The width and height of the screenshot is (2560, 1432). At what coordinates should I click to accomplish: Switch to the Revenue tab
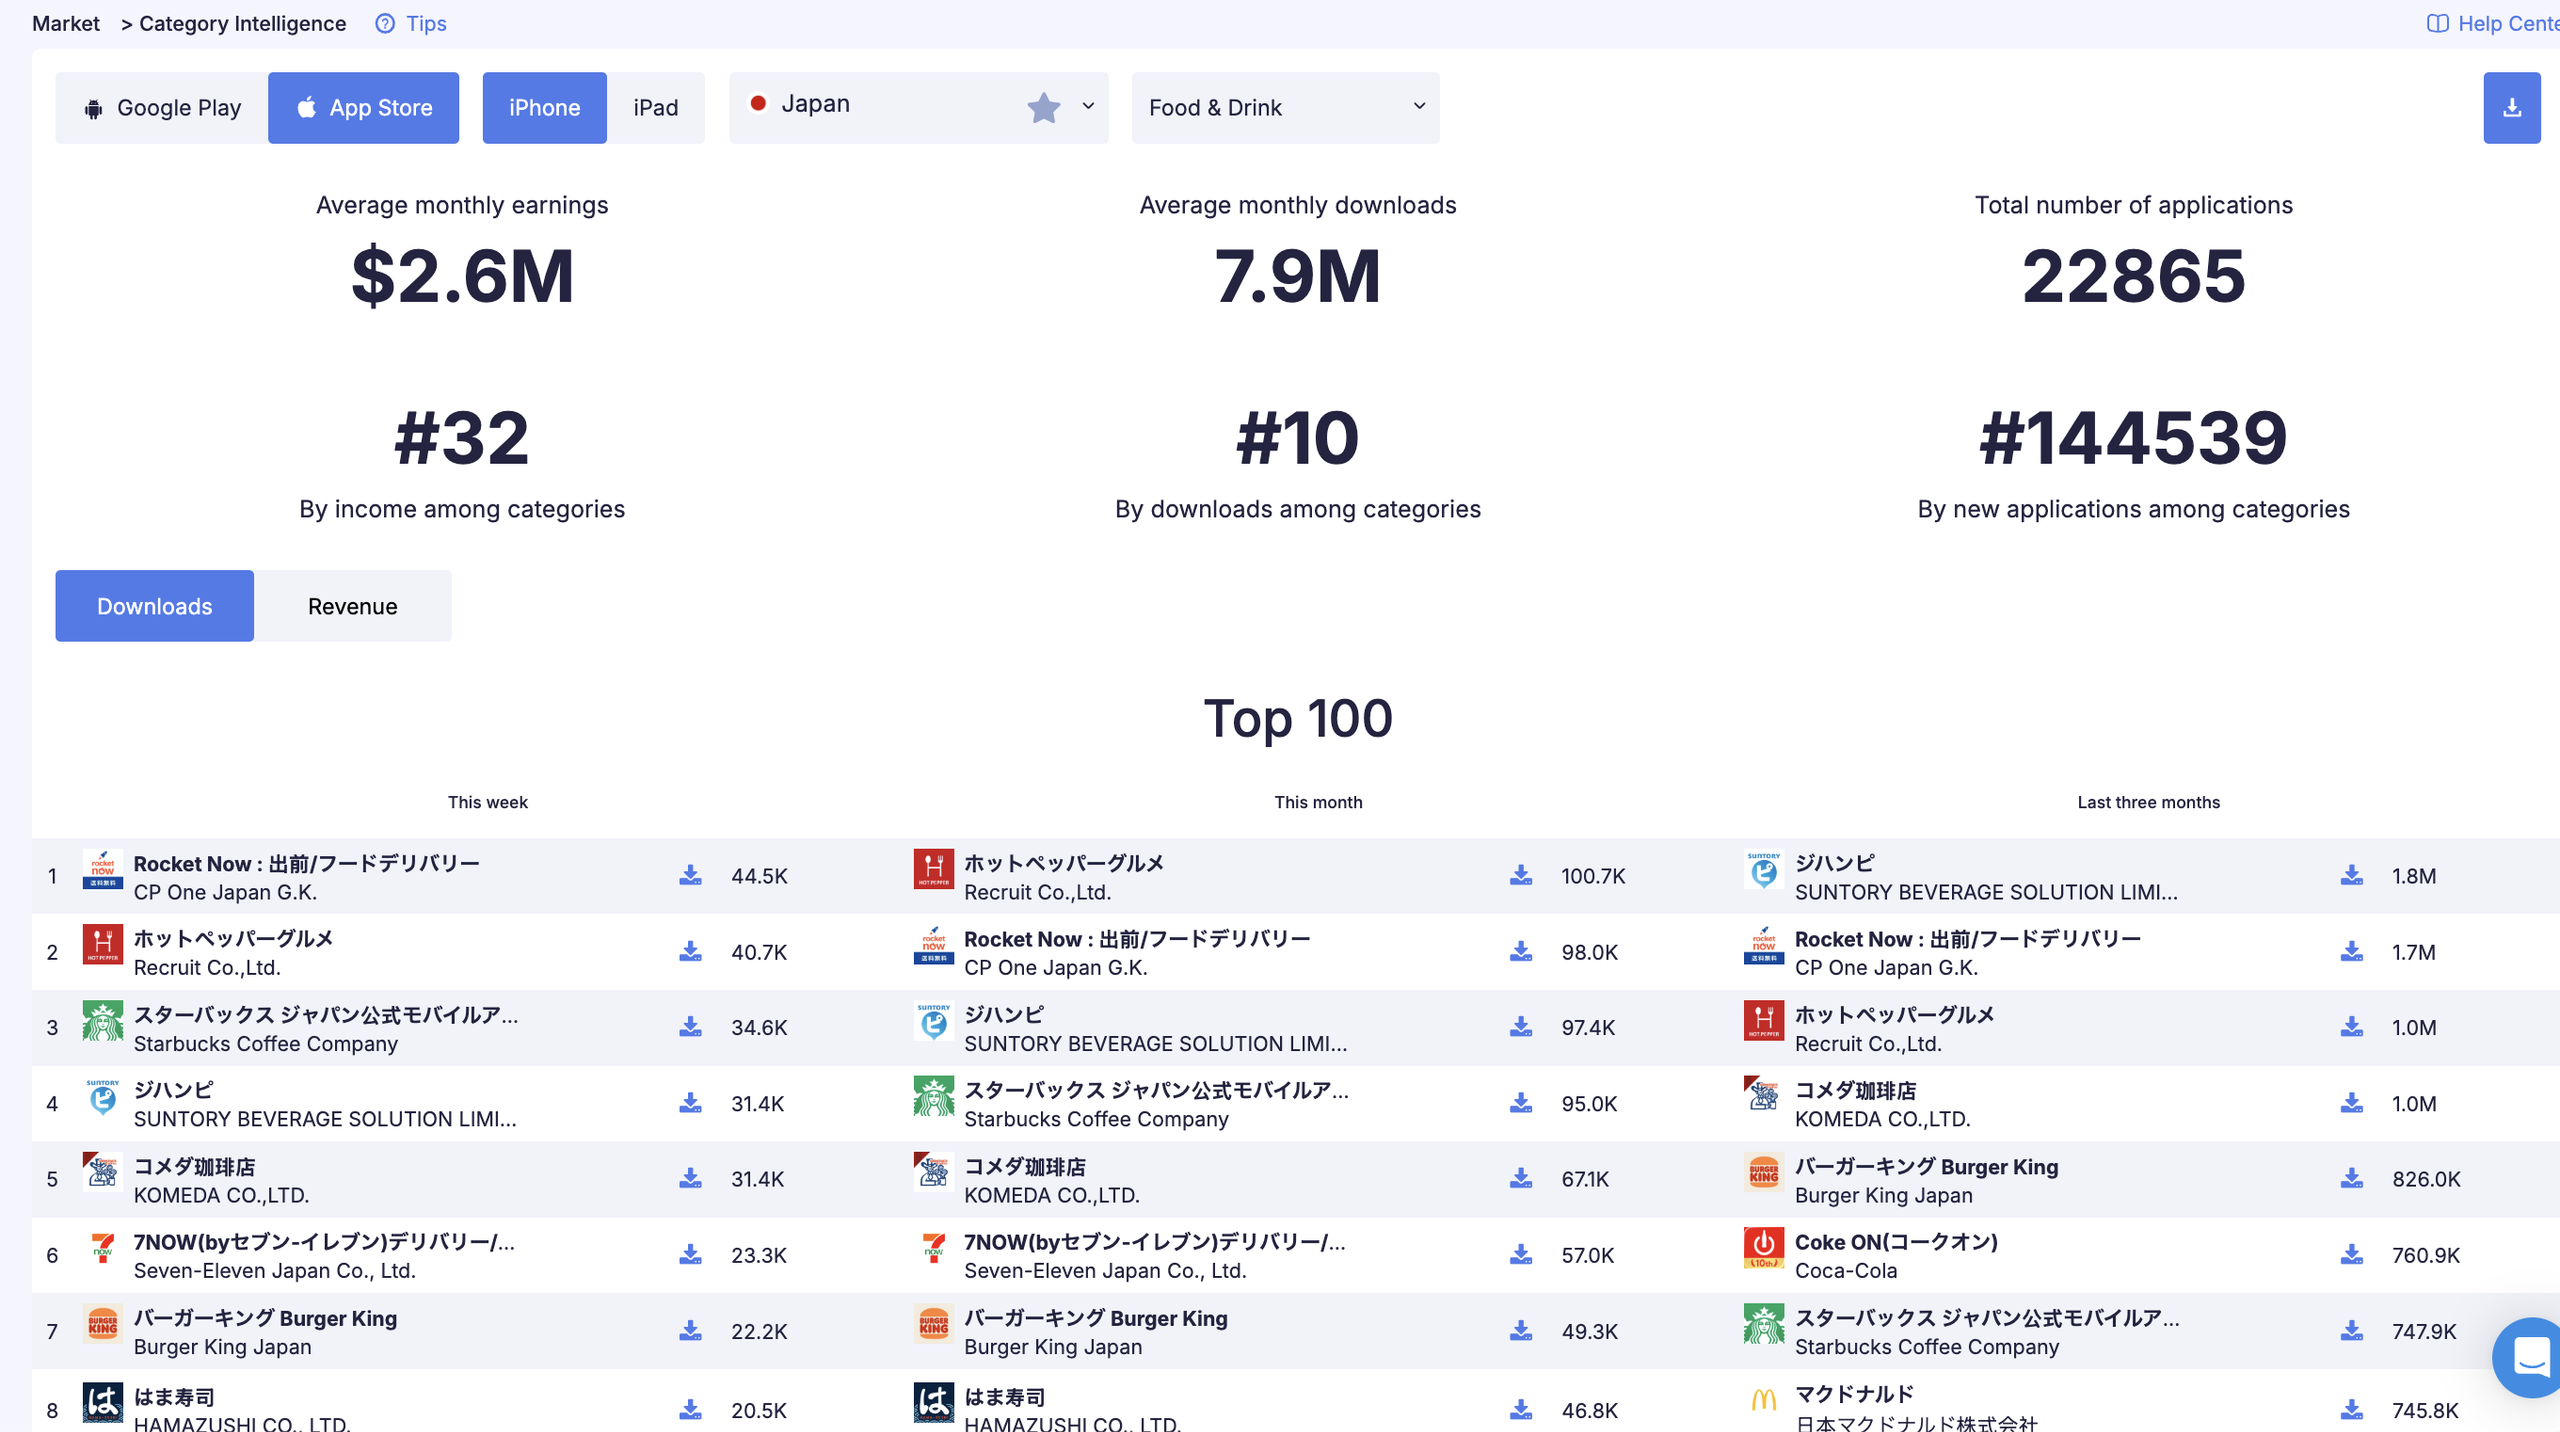tap(352, 605)
